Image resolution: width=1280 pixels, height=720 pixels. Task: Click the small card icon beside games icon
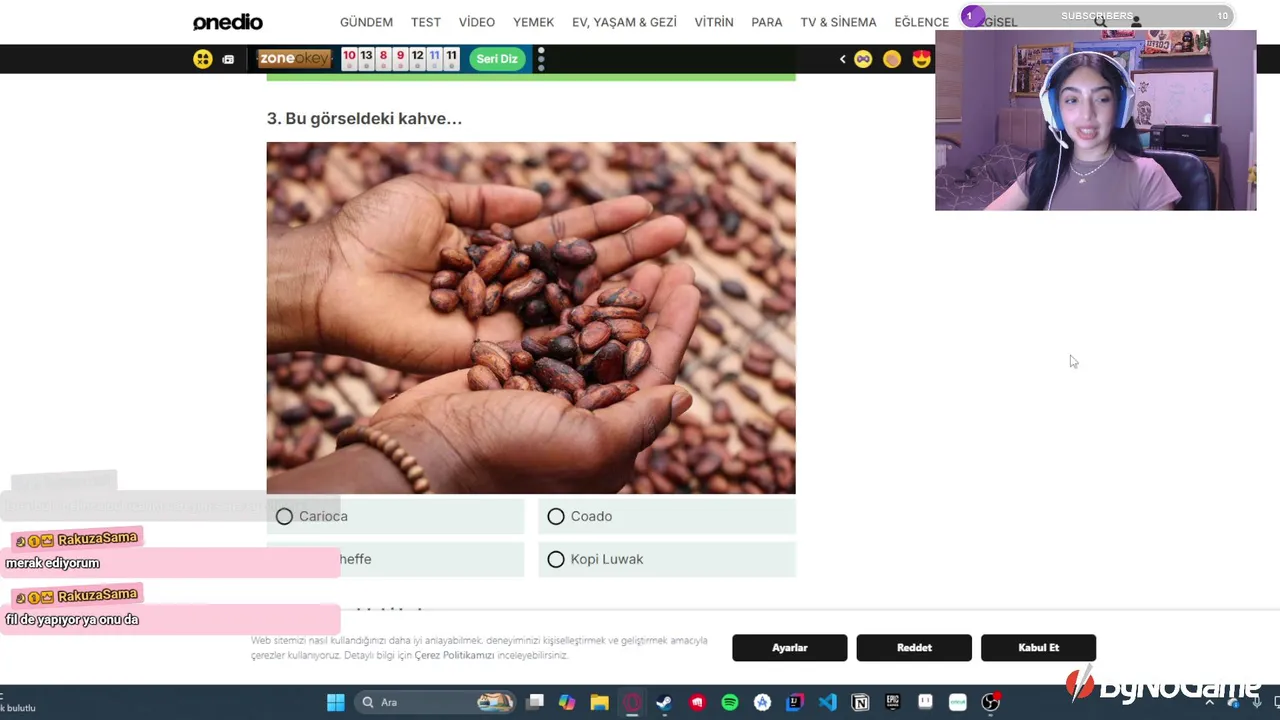pos(228,59)
